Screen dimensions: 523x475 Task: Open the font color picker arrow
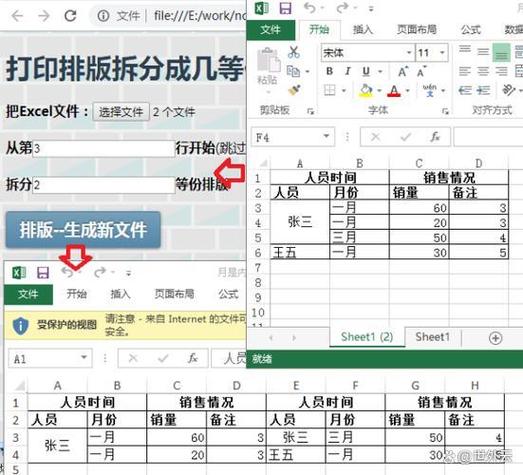pos(408,90)
